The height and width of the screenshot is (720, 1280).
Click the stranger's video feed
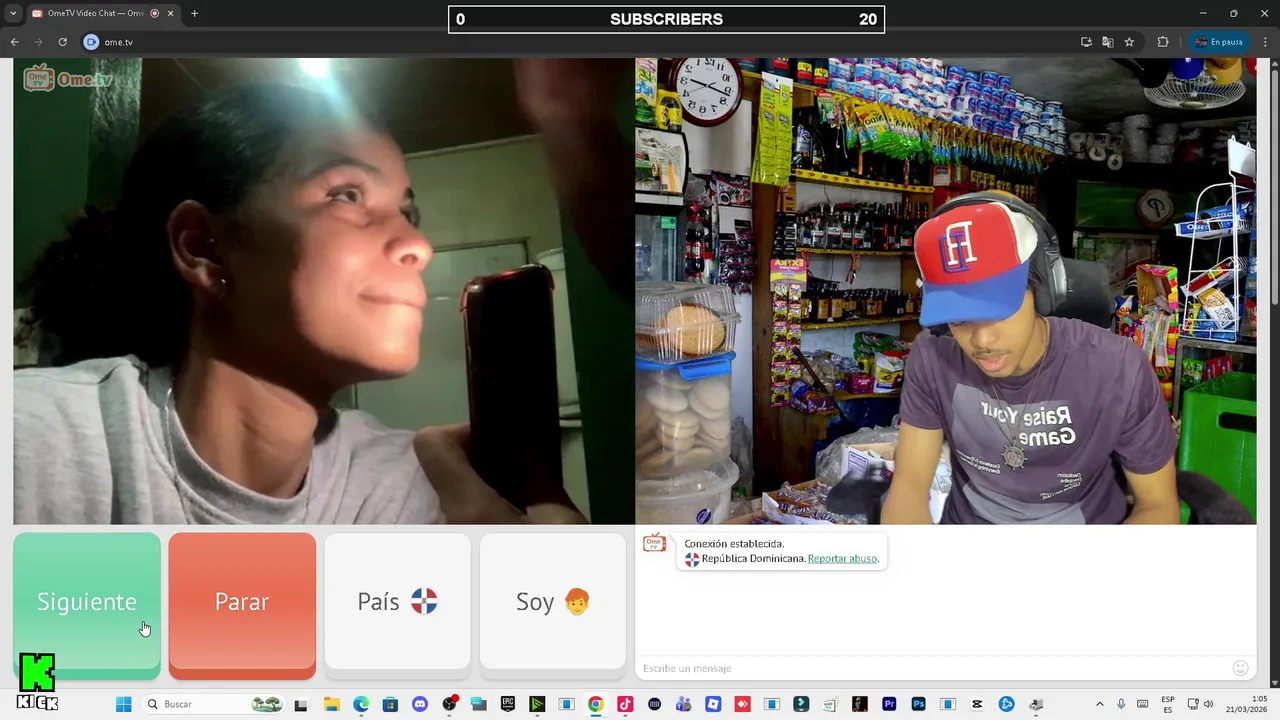pyautogui.click(x=324, y=290)
